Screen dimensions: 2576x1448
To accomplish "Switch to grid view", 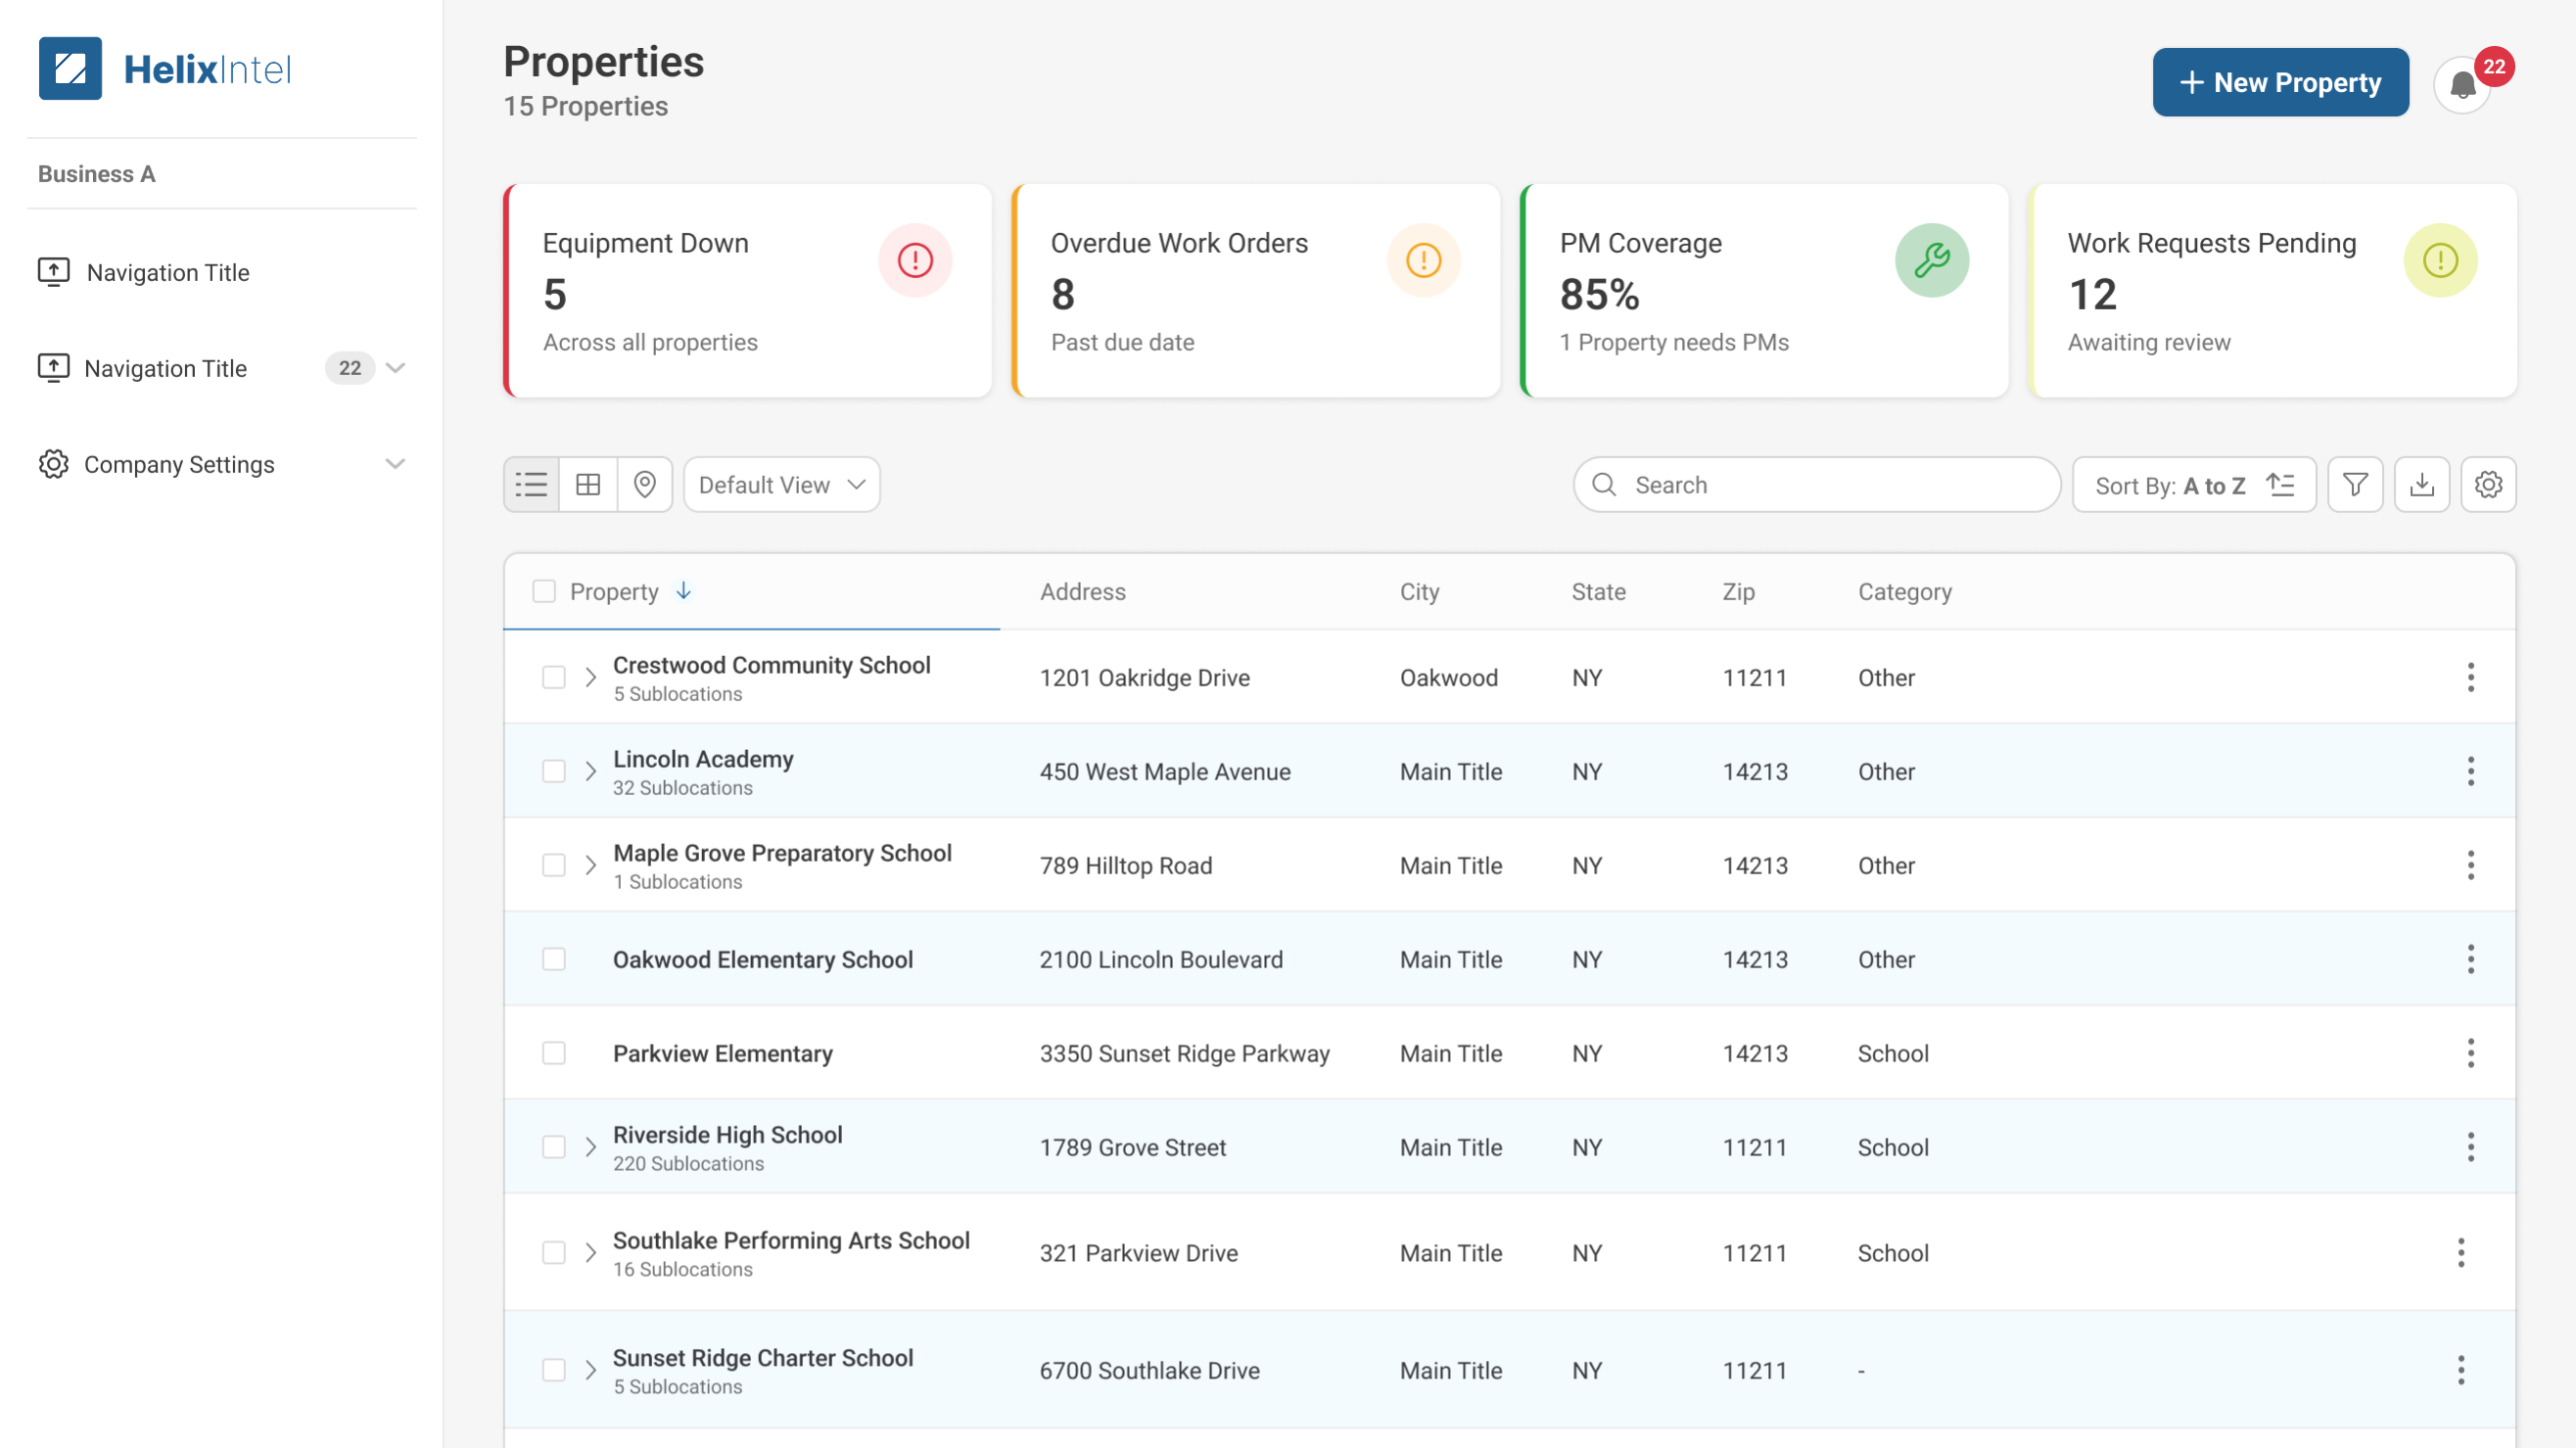I will [x=588, y=485].
